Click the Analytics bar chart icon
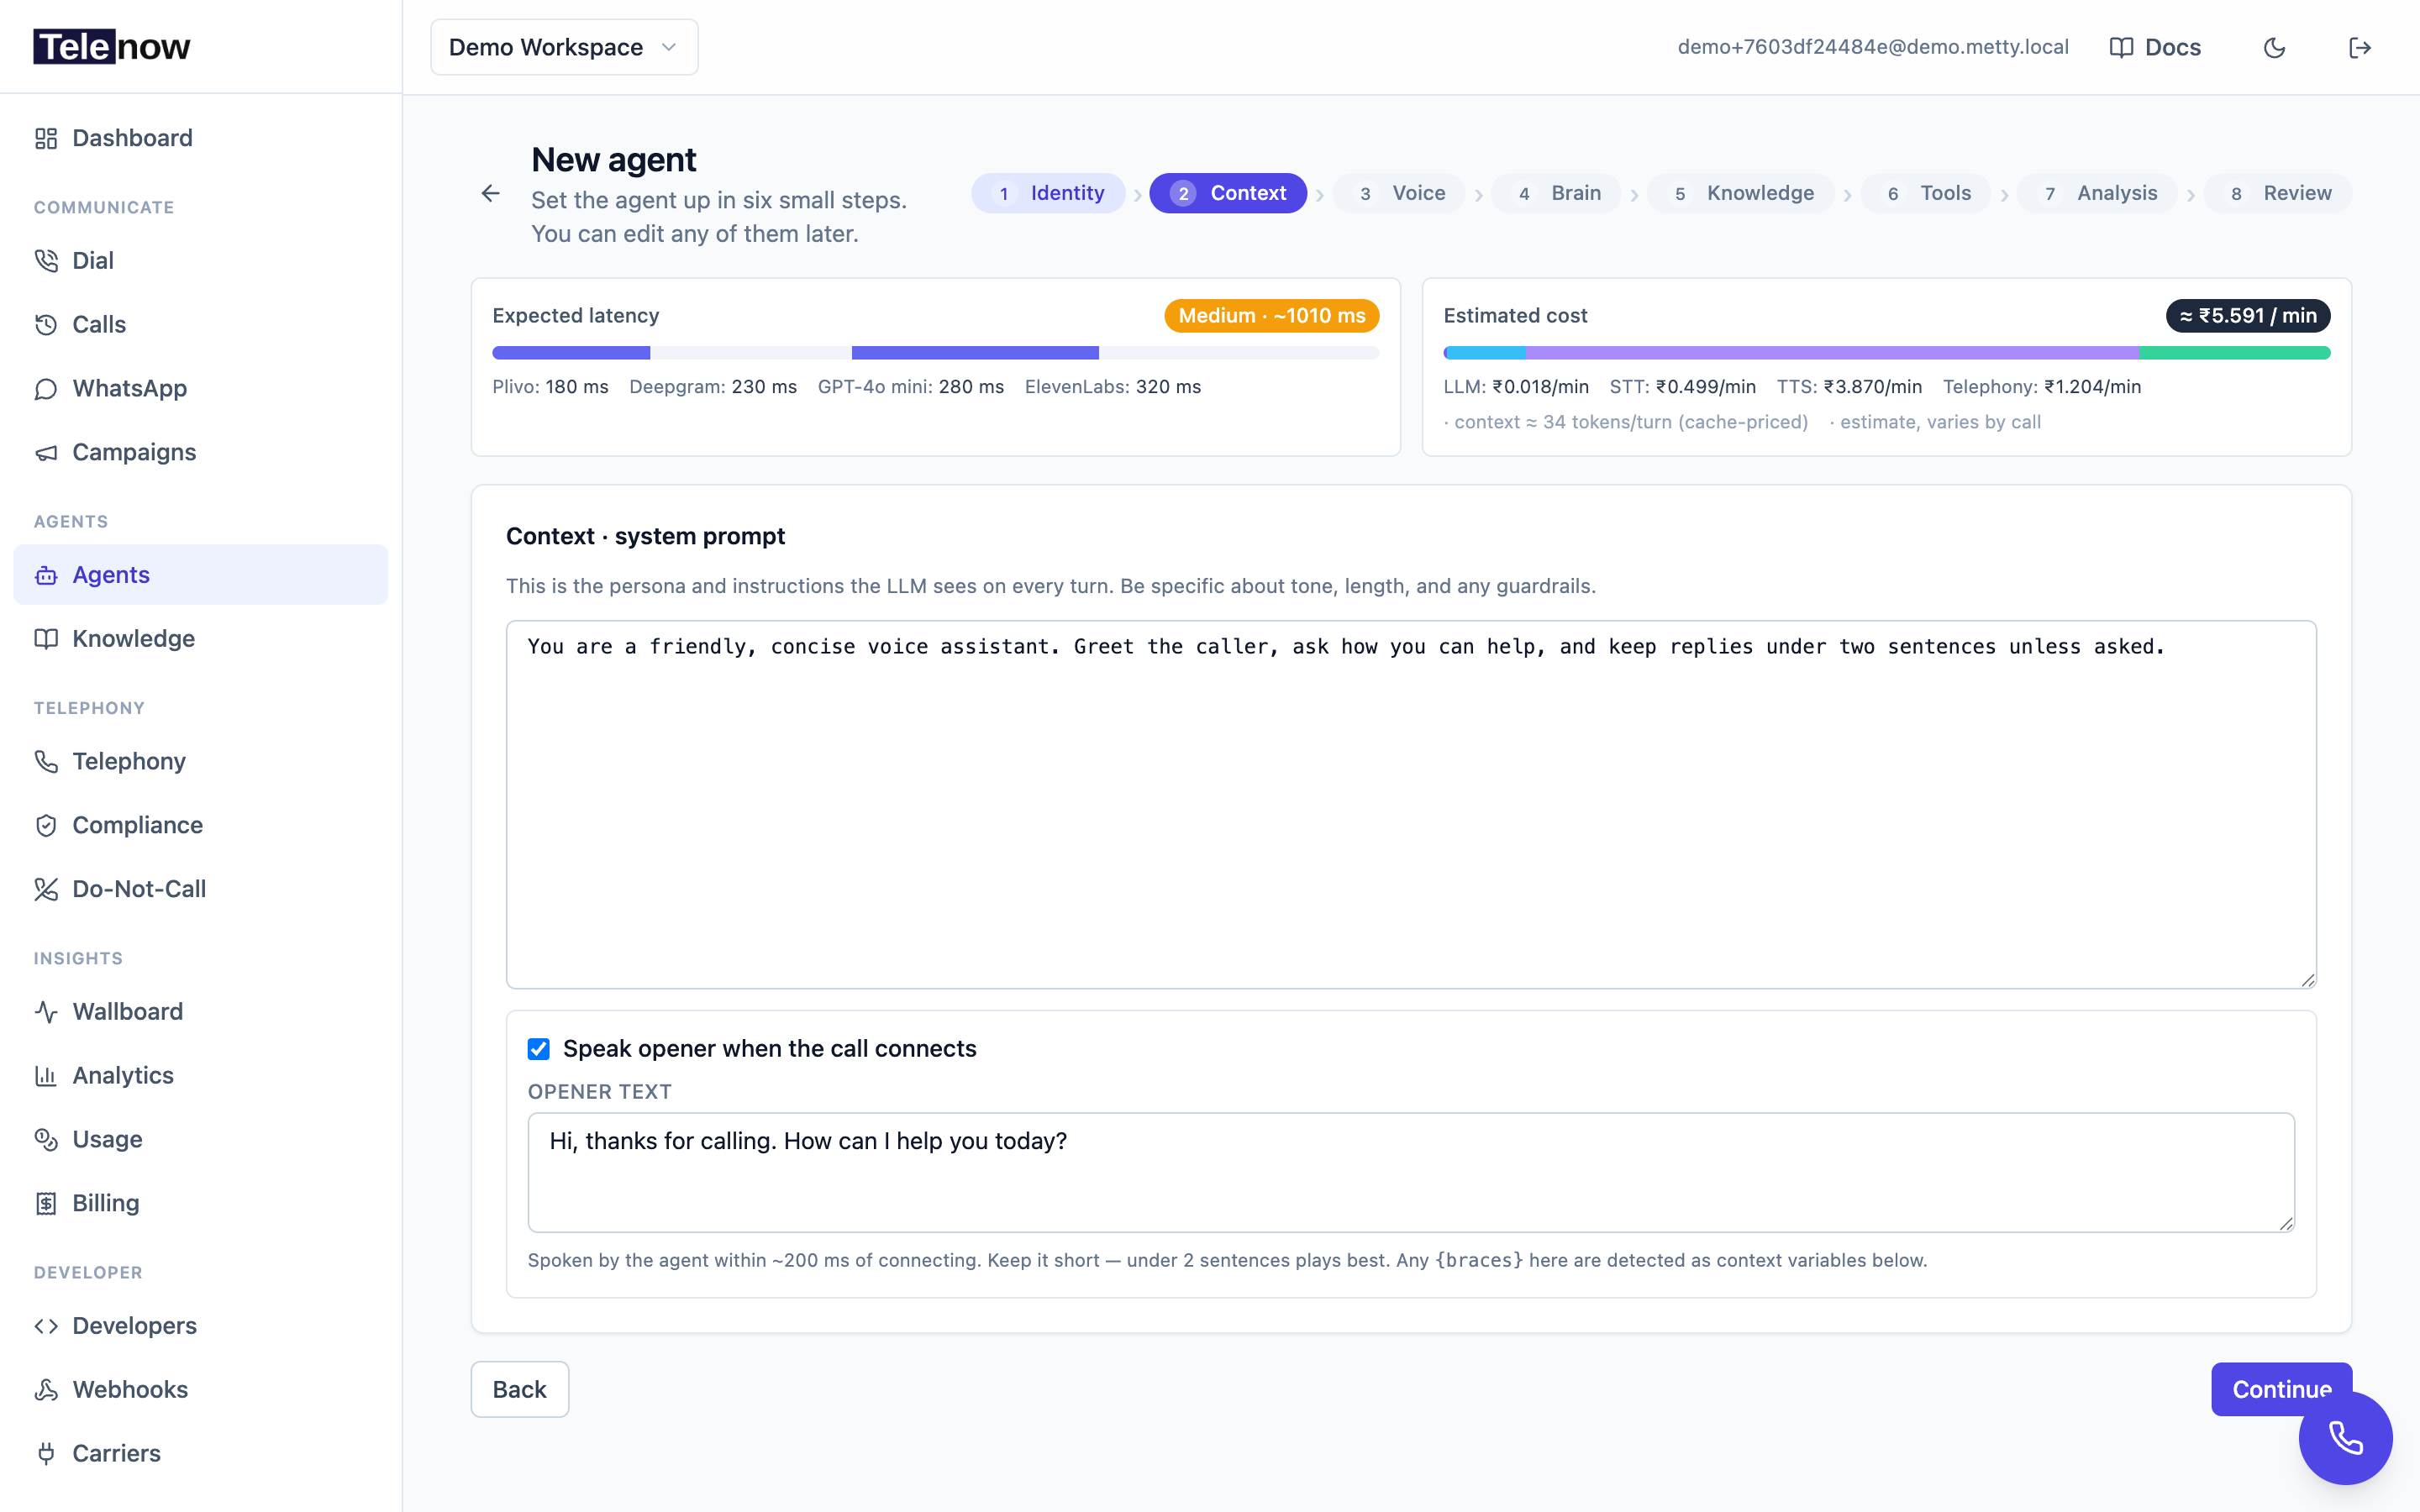The width and height of the screenshot is (2420, 1512). pyautogui.click(x=46, y=1076)
